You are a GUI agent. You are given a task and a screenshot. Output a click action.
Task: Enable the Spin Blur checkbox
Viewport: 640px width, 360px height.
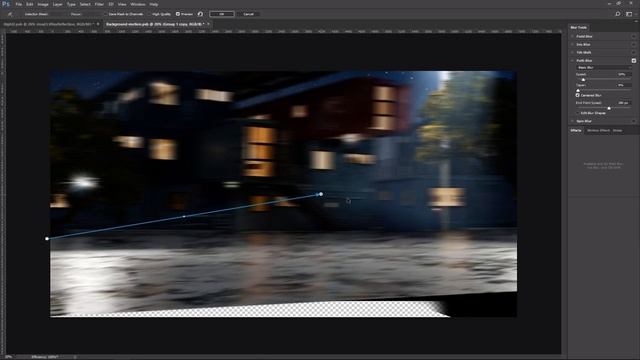(x=633, y=121)
